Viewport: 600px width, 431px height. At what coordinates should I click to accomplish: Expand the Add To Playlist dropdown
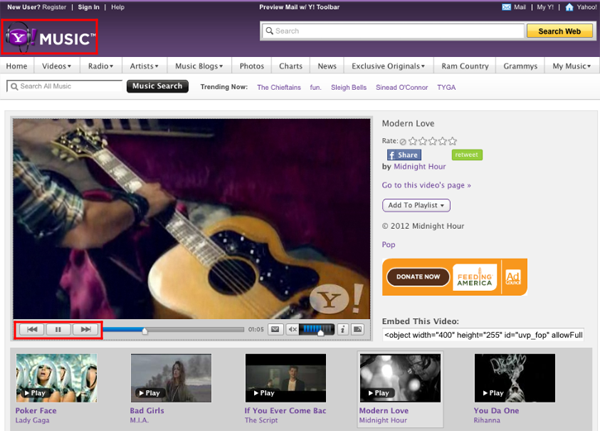coord(416,205)
